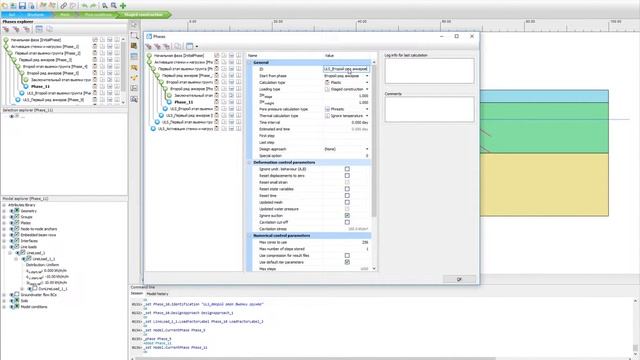
Task: Click the Redo arrow in the main toolbar
Action: click(93, 5)
